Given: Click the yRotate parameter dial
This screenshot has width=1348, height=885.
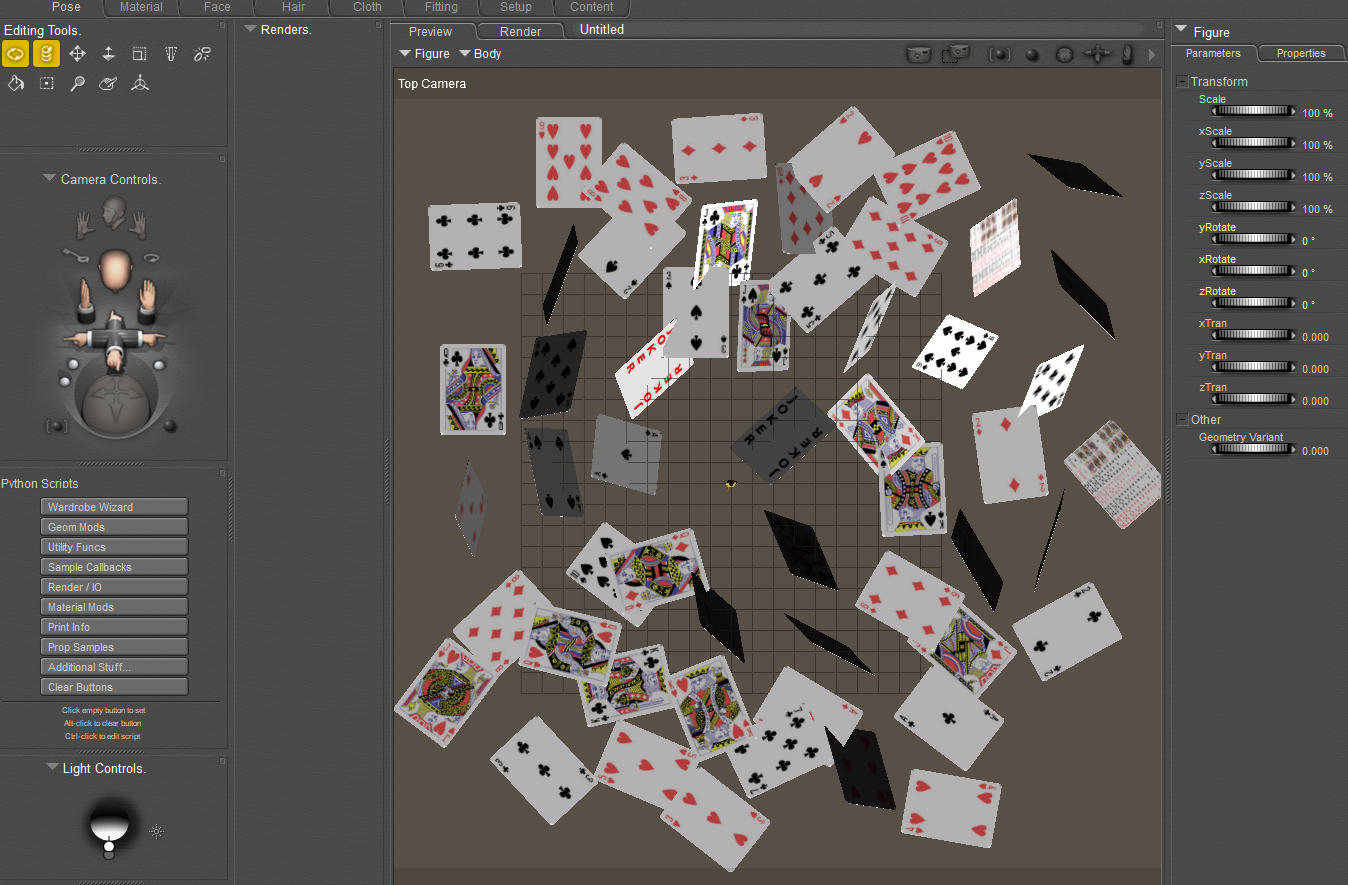Looking at the screenshot, I should [x=1252, y=240].
